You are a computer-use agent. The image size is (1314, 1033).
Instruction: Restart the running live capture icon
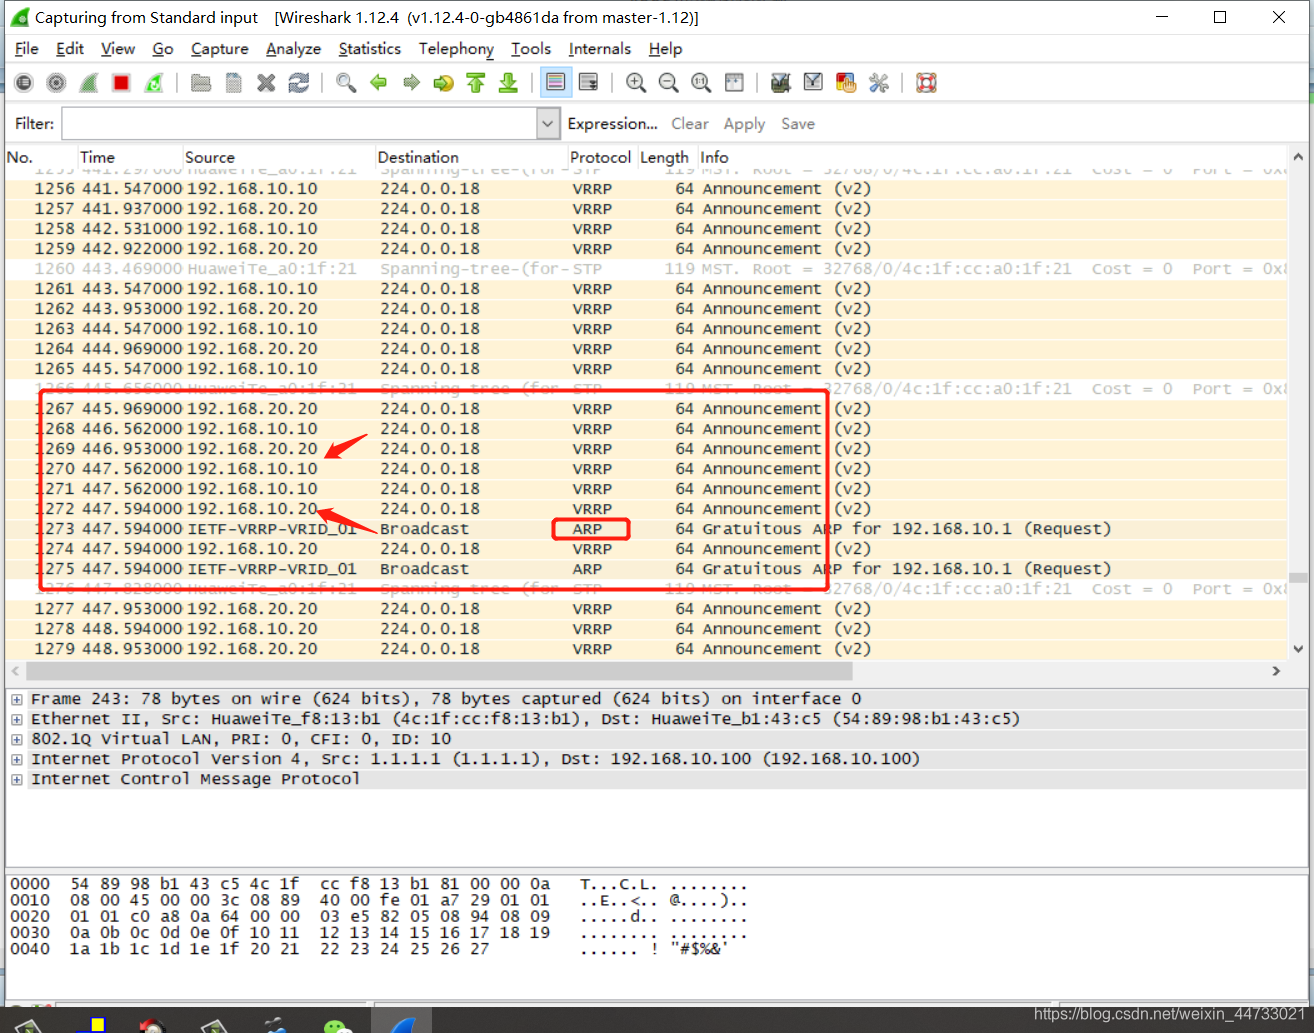(154, 83)
